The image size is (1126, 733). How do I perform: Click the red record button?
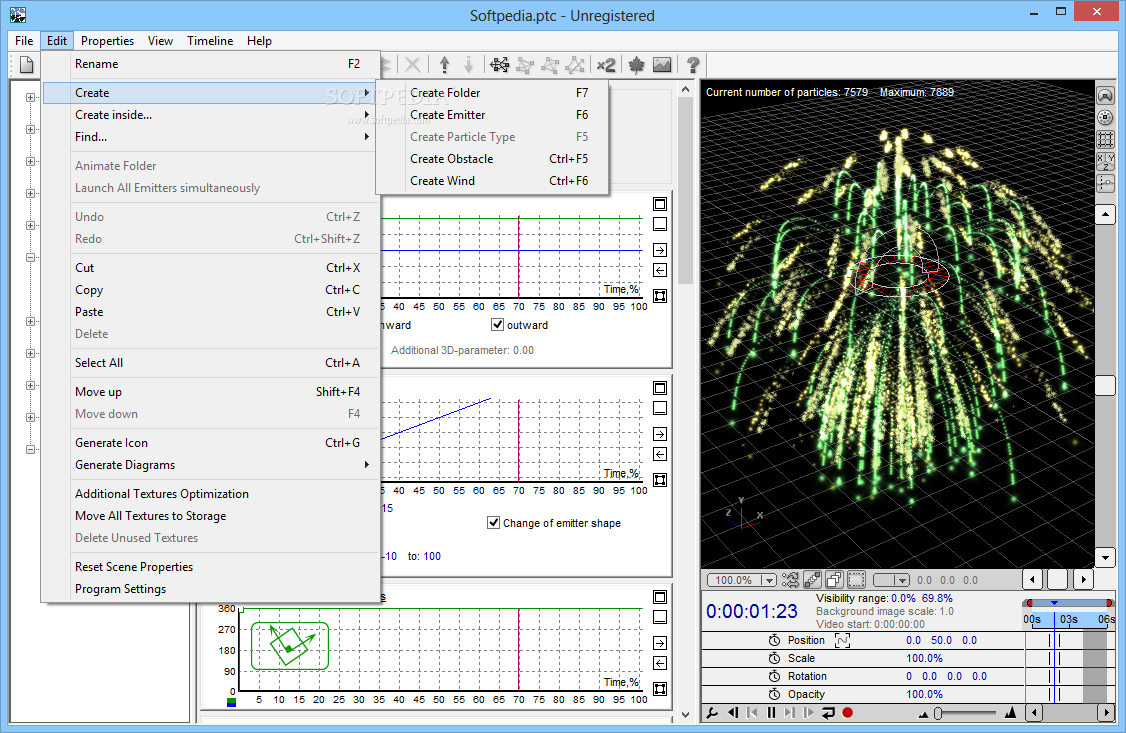pyautogui.click(x=847, y=713)
